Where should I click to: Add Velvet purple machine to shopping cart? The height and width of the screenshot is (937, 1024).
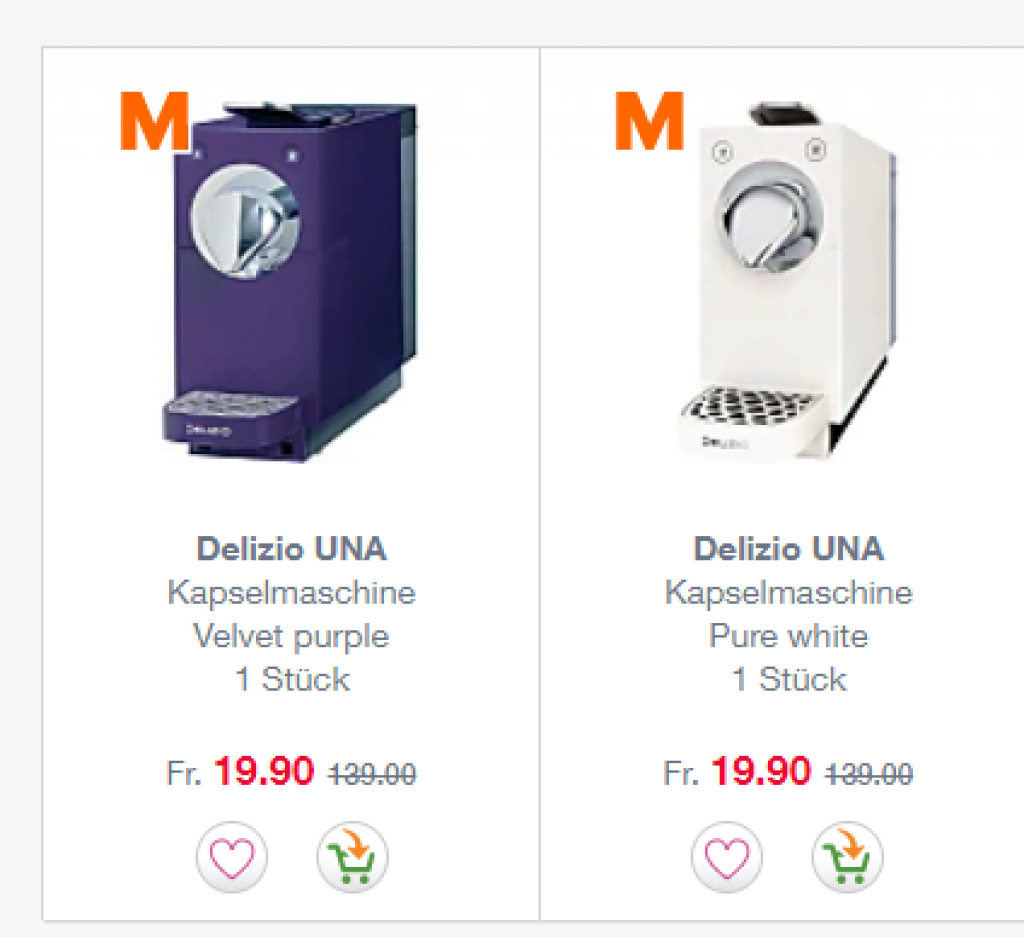click(352, 857)
